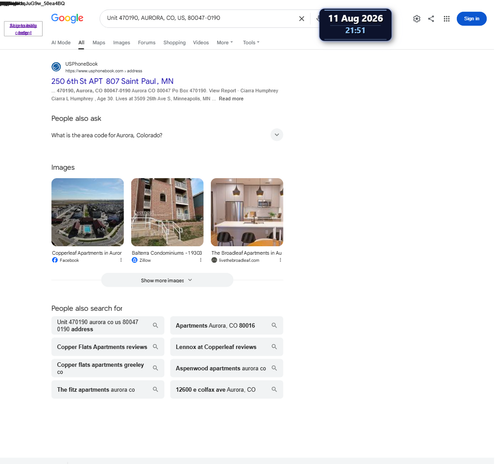Open the Google apps grid

pos(446,19)
